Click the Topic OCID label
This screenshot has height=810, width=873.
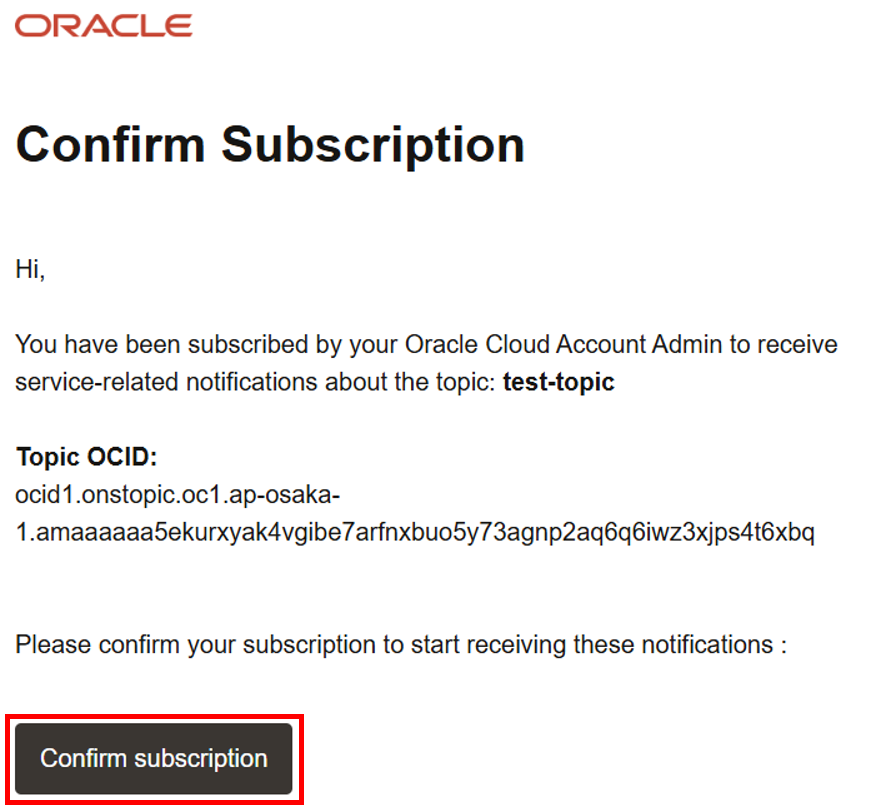tap(87, 458)
